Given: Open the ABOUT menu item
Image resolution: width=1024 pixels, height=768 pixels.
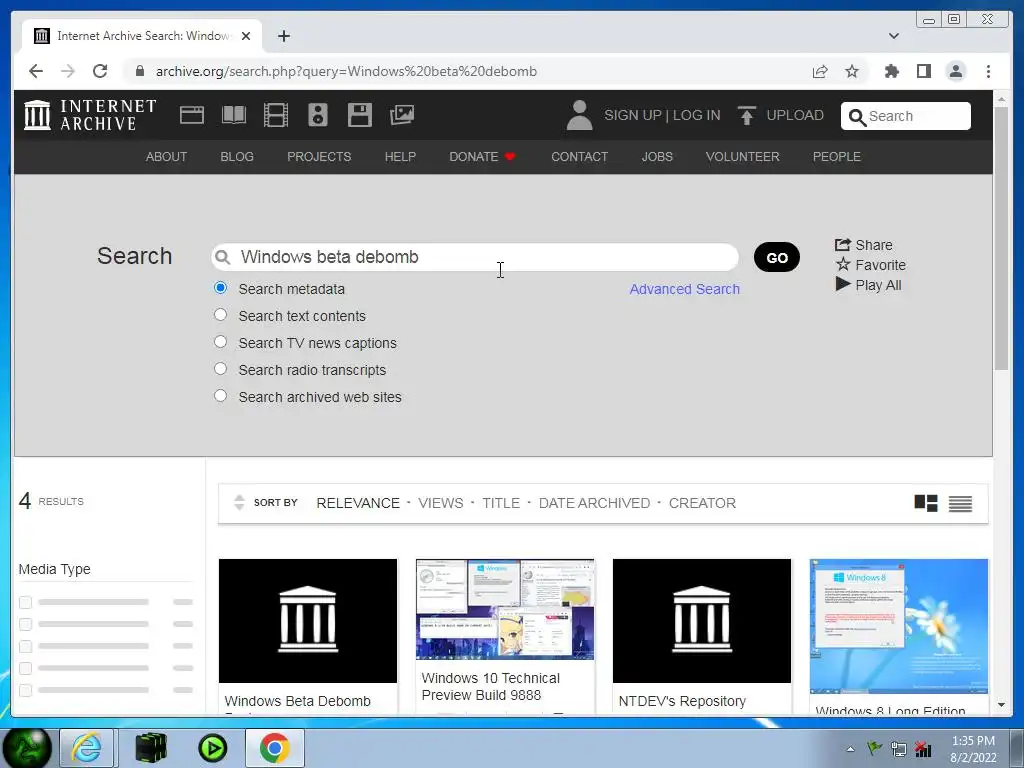Looking at the screenshot, I should (x=166, y=157).
